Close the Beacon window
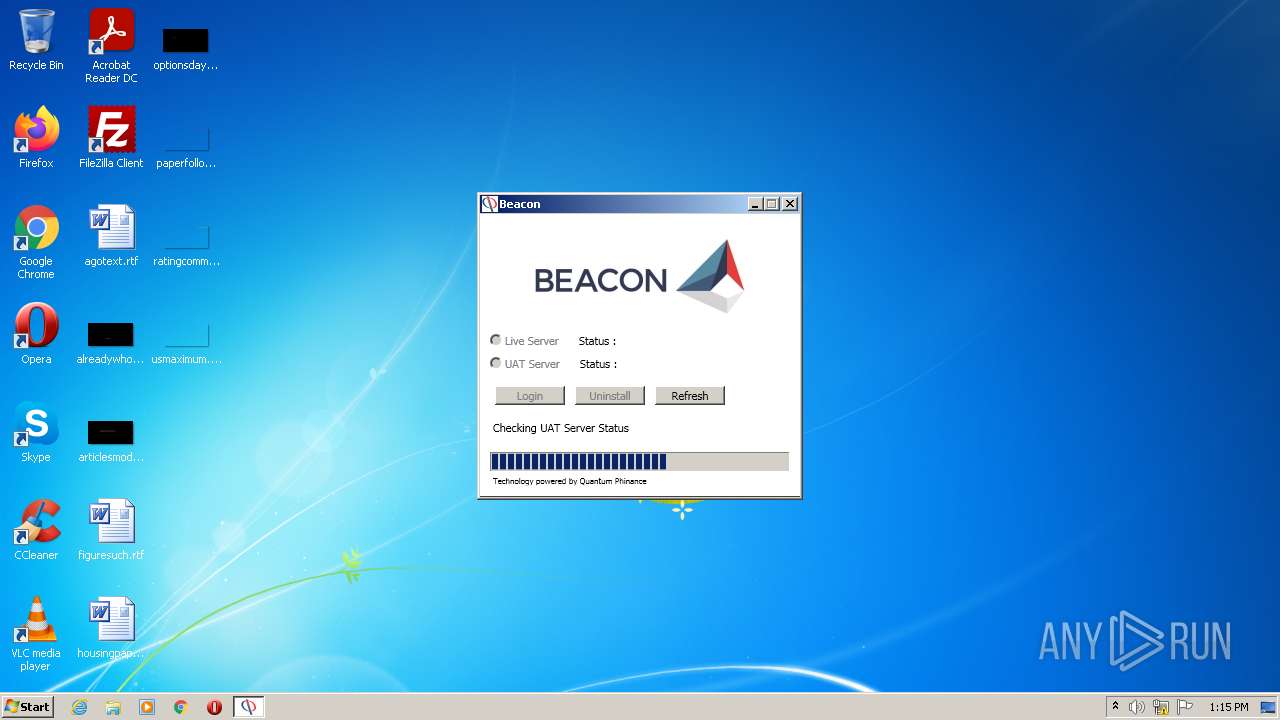Viewport: 1280px width, 720px height. tap(790, 204)
